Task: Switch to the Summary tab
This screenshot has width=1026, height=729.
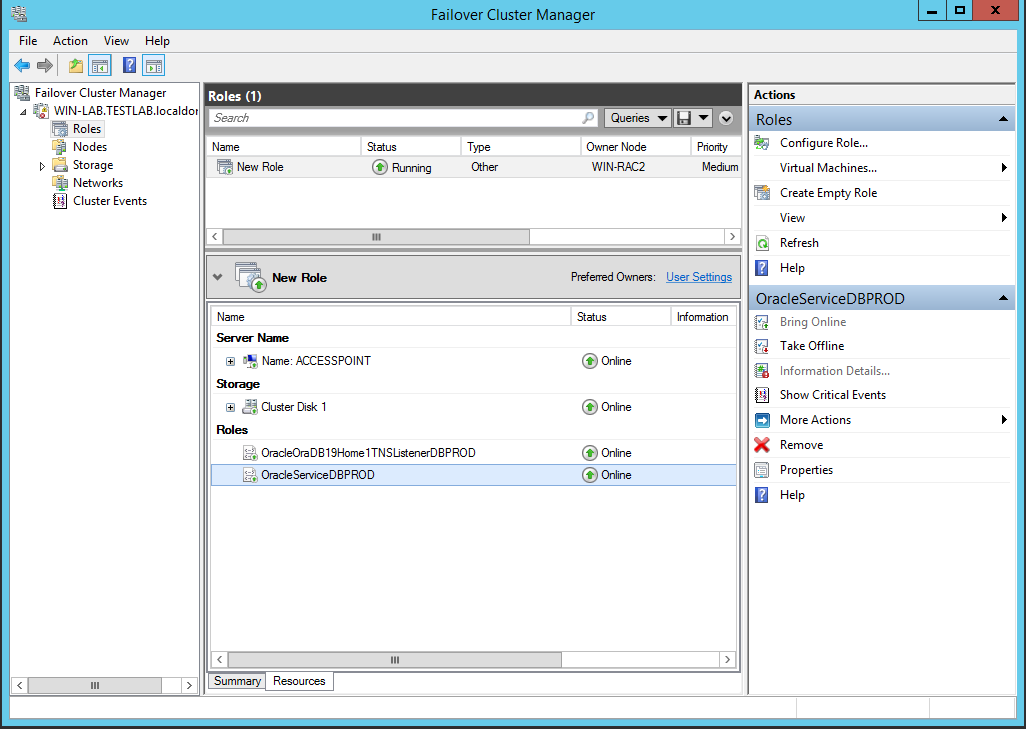Action: (x=236, y=681)
